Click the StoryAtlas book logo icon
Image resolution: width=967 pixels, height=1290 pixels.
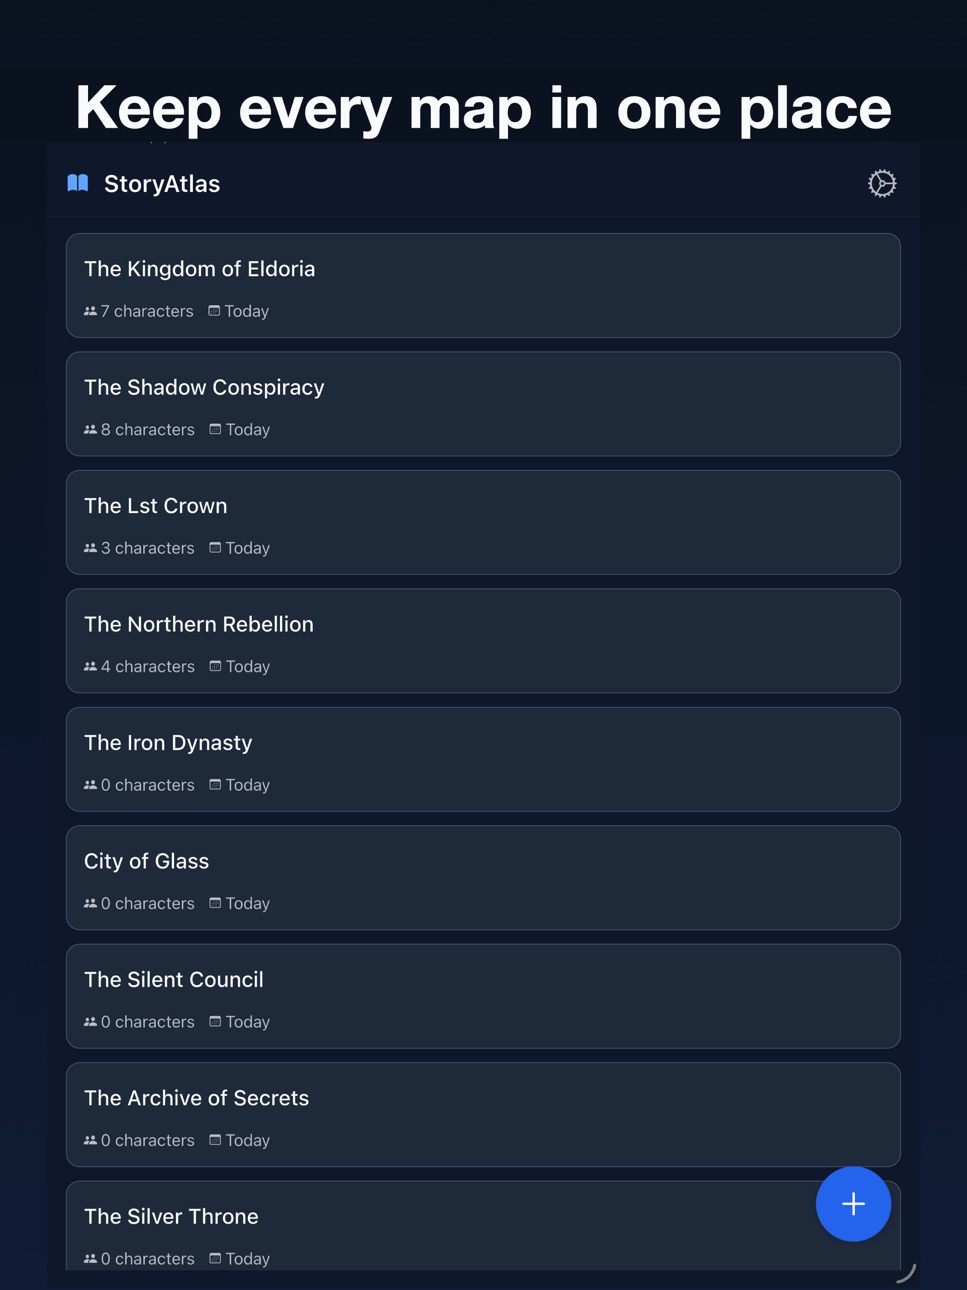point(78,183)
